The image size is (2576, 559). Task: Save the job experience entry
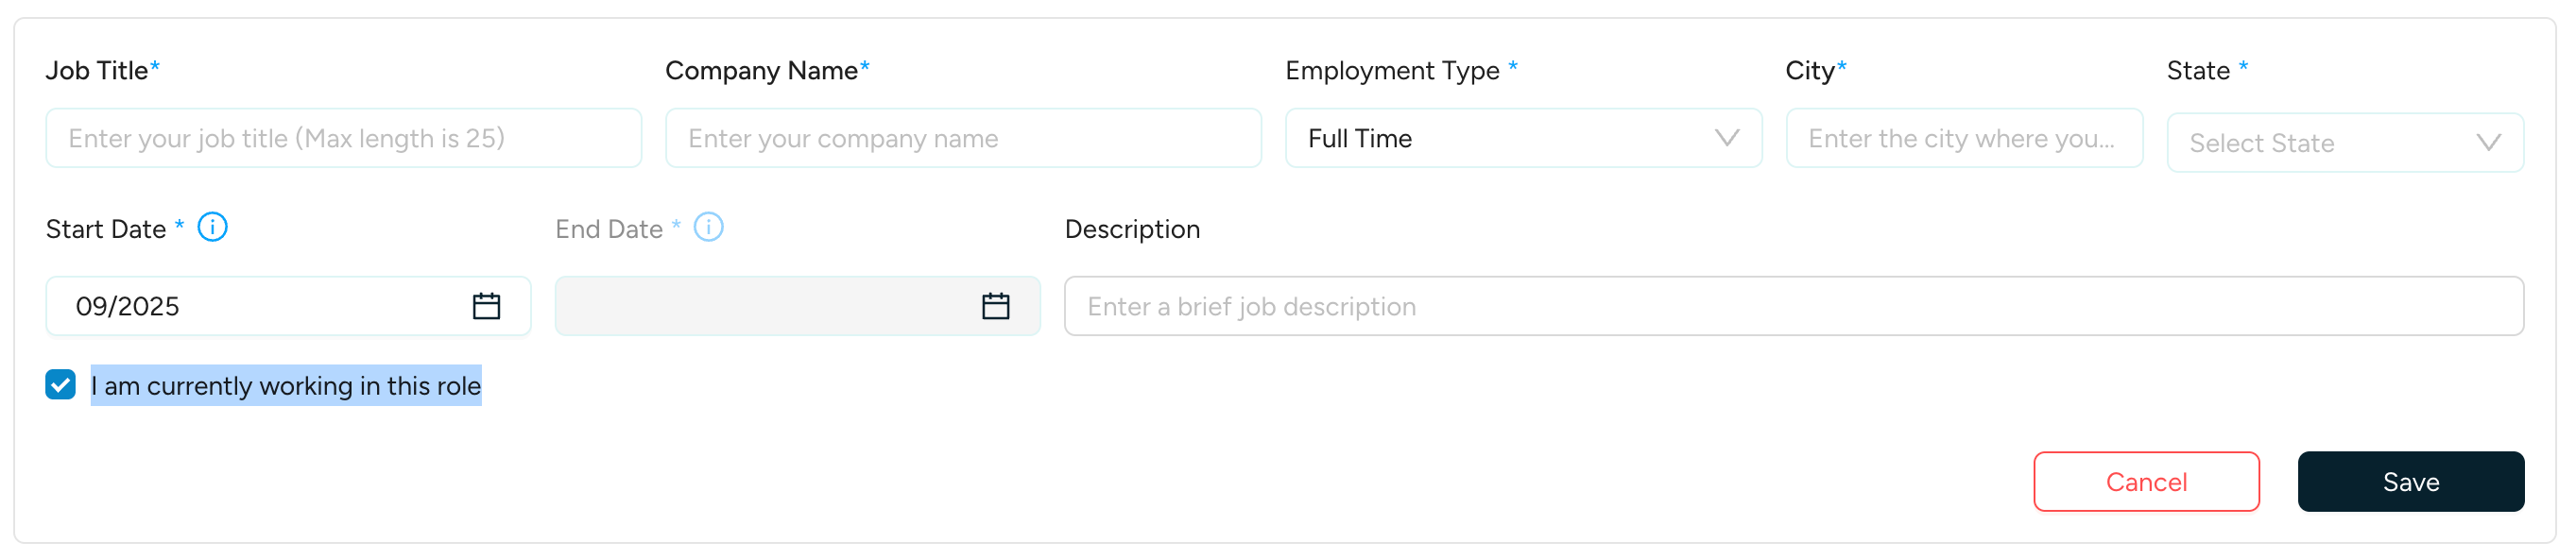click(x=2411, y=481)
